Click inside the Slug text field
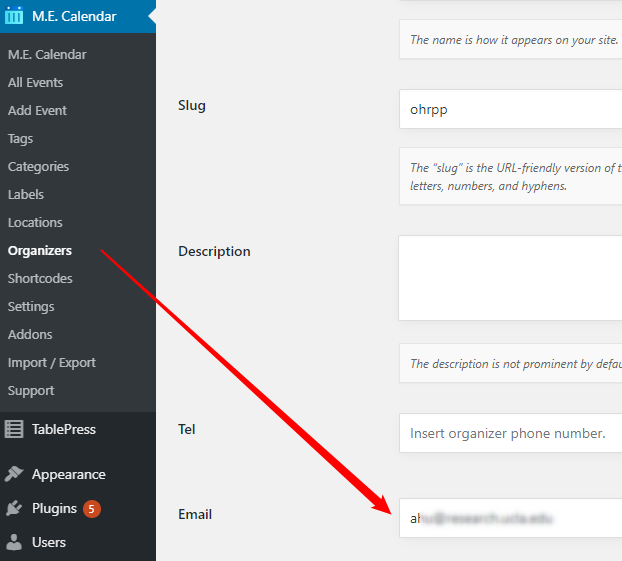The height and width of the screenshot is (561, 622). (510, 109)
